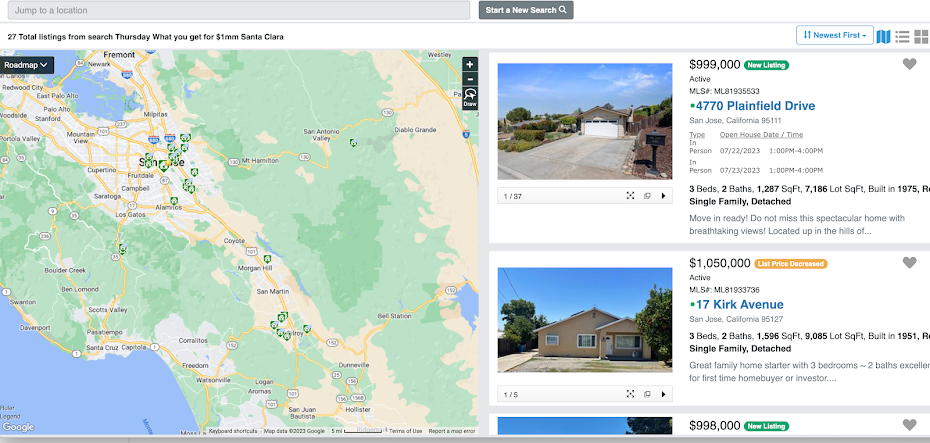Open the Roadmap map type dropdown

point(27,65)
